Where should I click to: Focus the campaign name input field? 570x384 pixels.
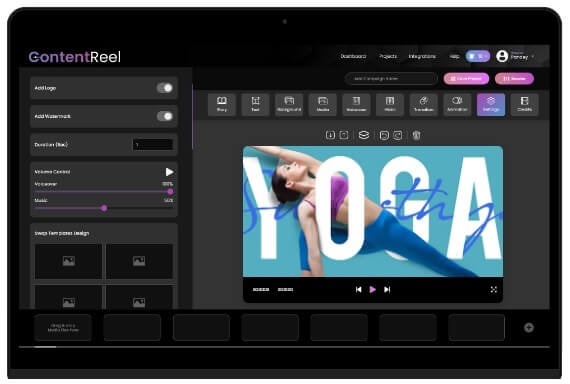(391, 79)
